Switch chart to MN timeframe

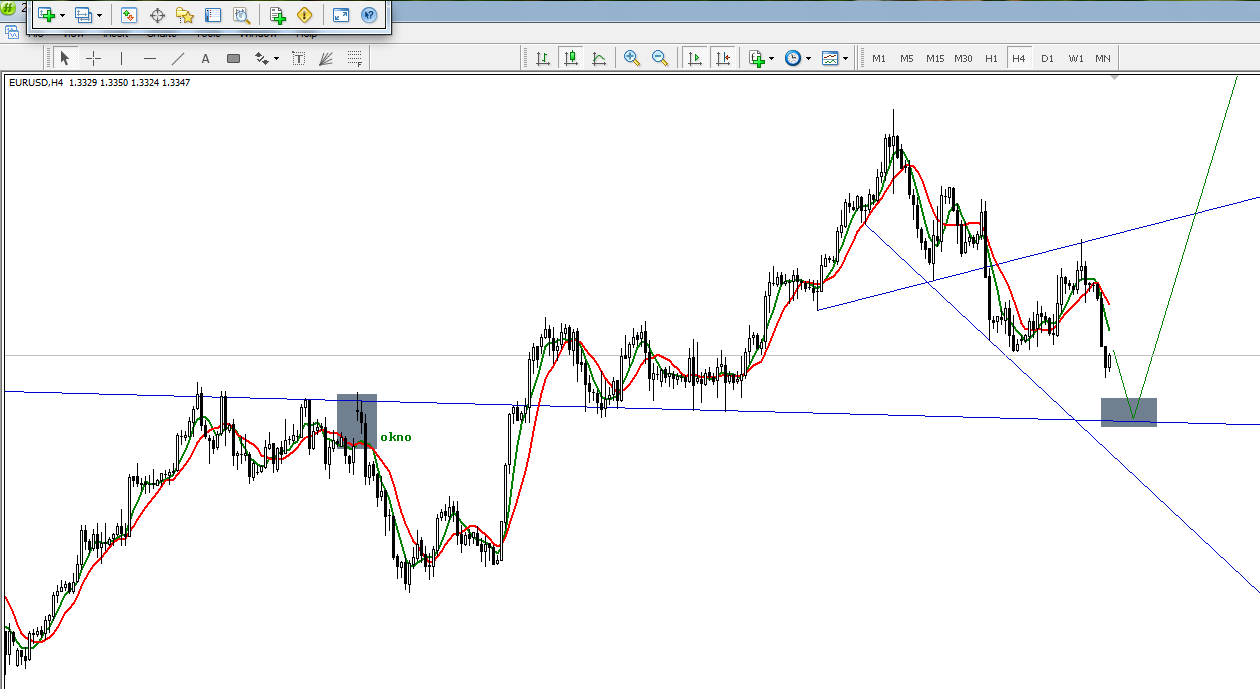pos(1103,59)
